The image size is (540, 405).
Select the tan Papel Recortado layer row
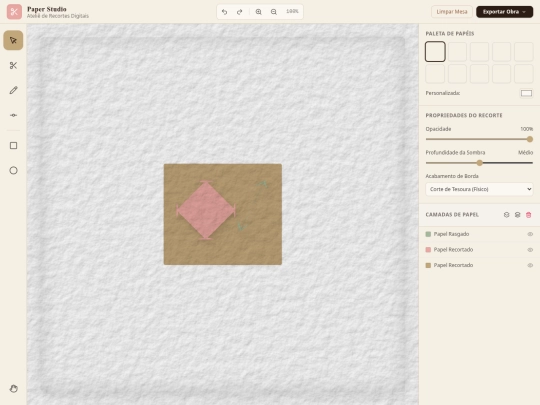pos(479,265)
